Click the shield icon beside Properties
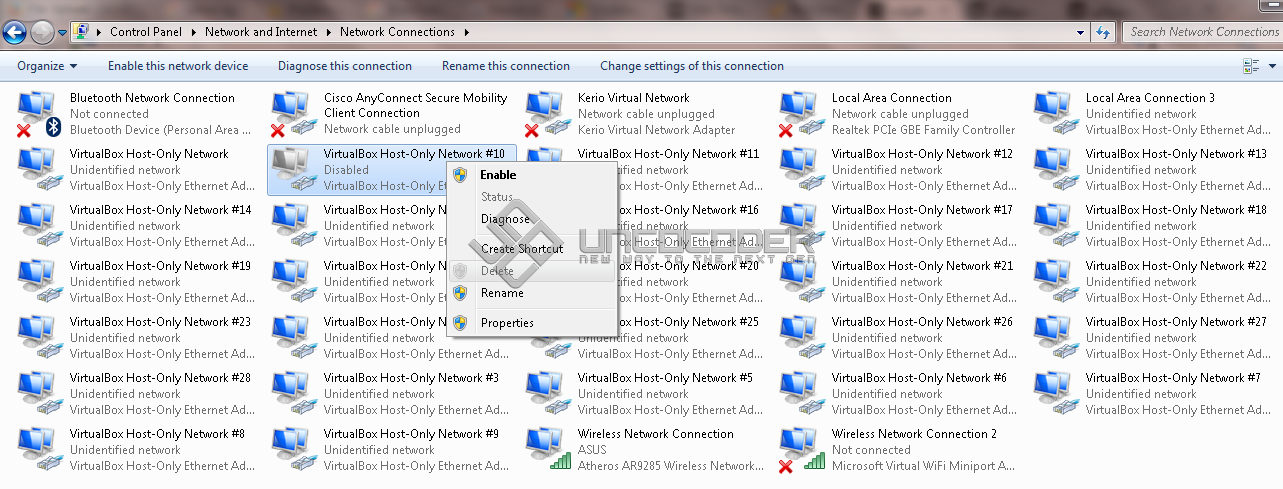This screenshot has width=1283, height=489. (x=460, y=323)
